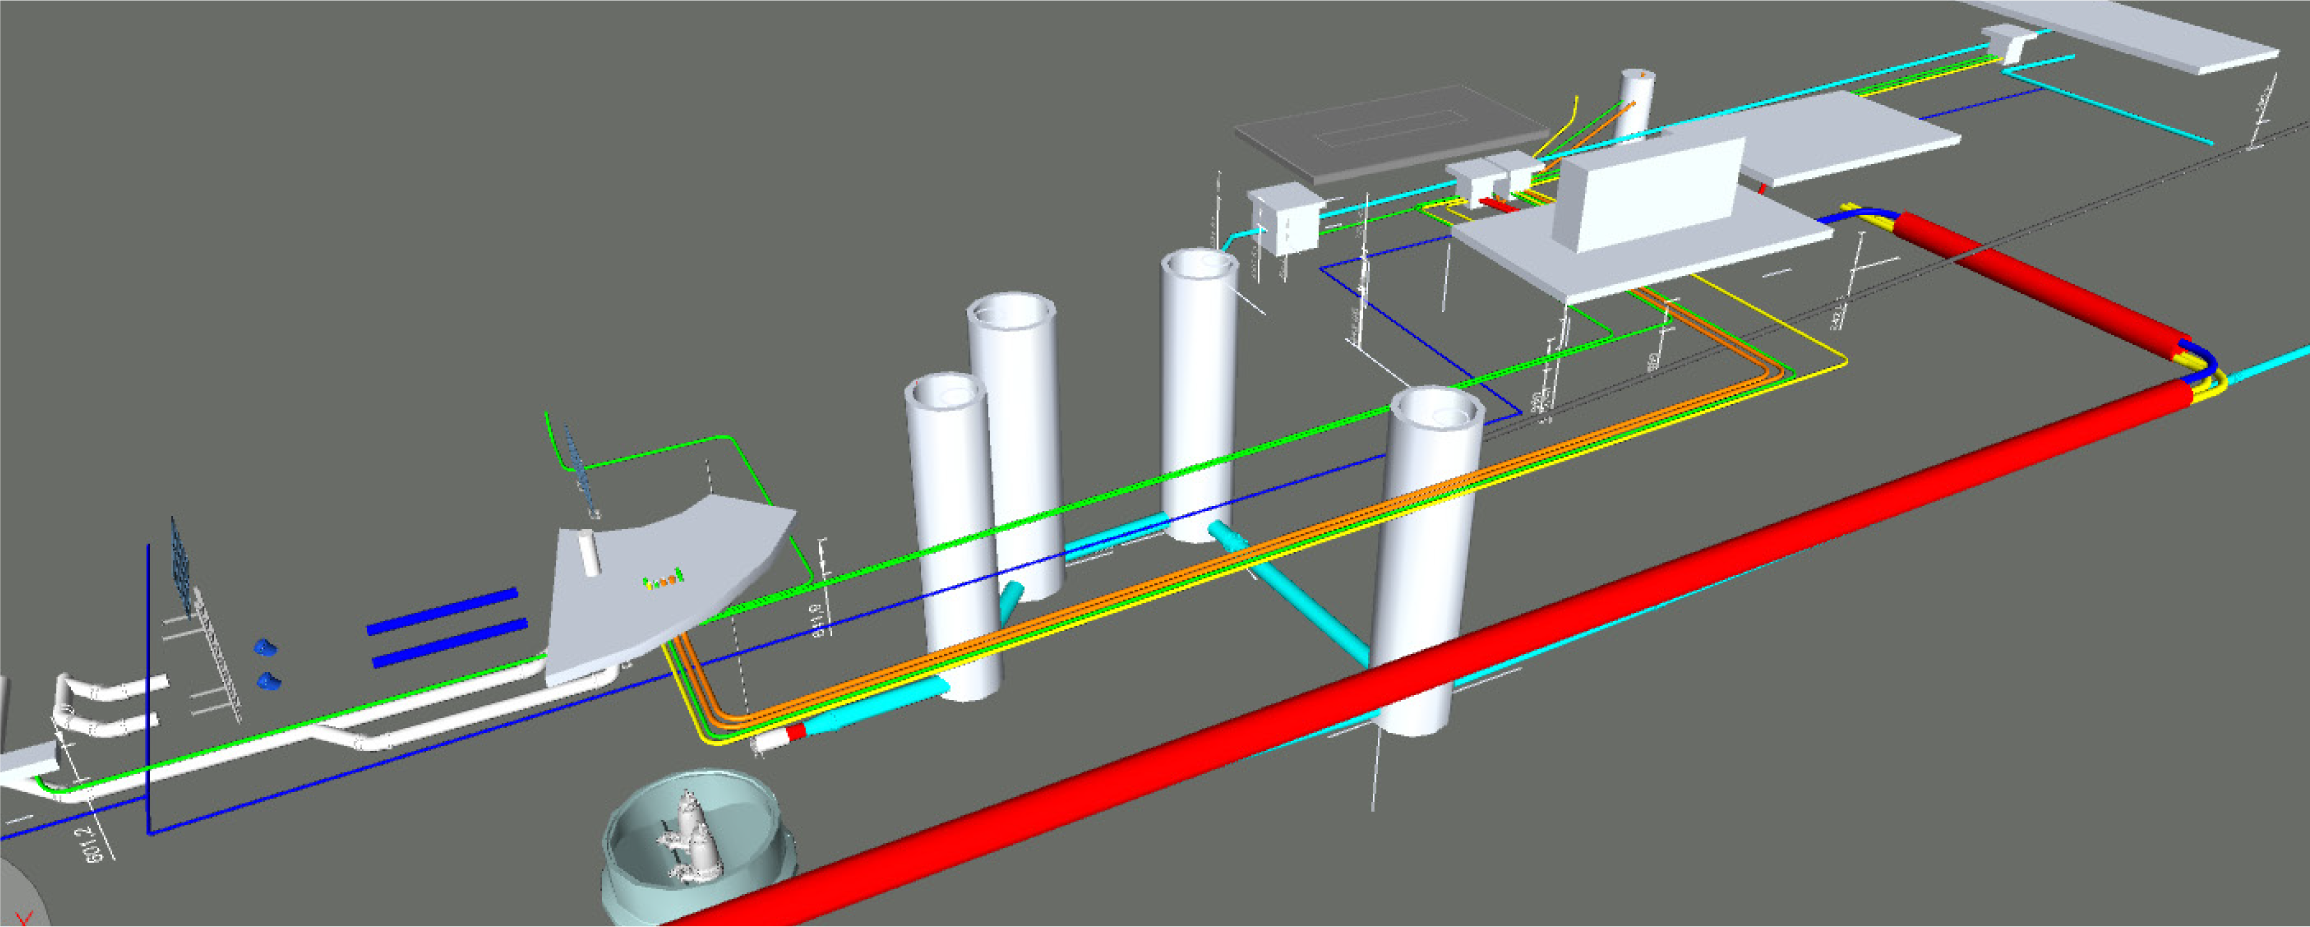Click the small white cylinder on fan-shaped slab
The width and height of the screenshot is (2310, 927).
(x=590, y=553)
